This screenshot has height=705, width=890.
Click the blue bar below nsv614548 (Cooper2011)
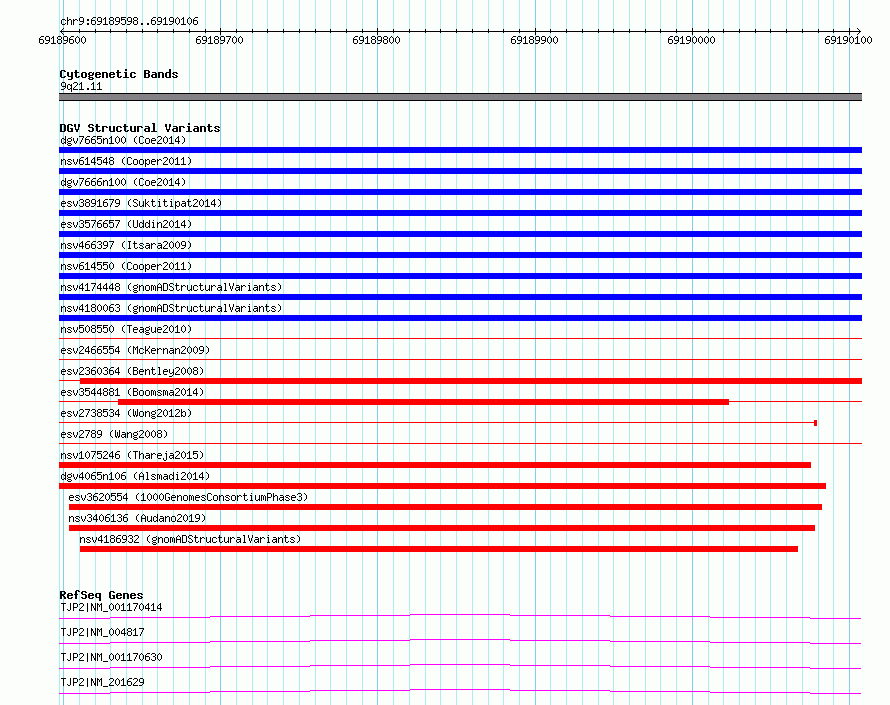[460, 171]
